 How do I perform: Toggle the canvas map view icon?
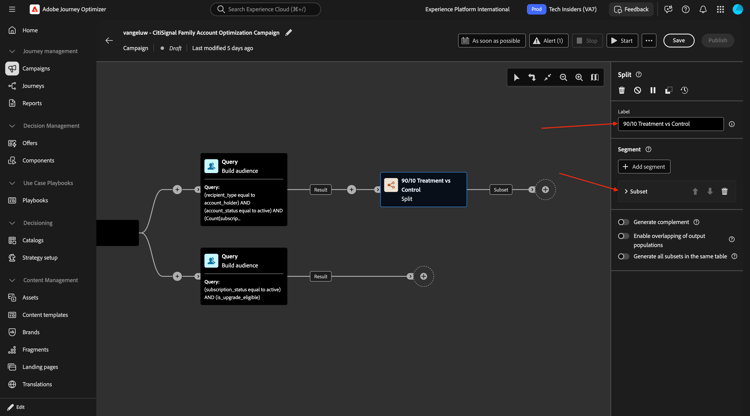coord(595,77)
